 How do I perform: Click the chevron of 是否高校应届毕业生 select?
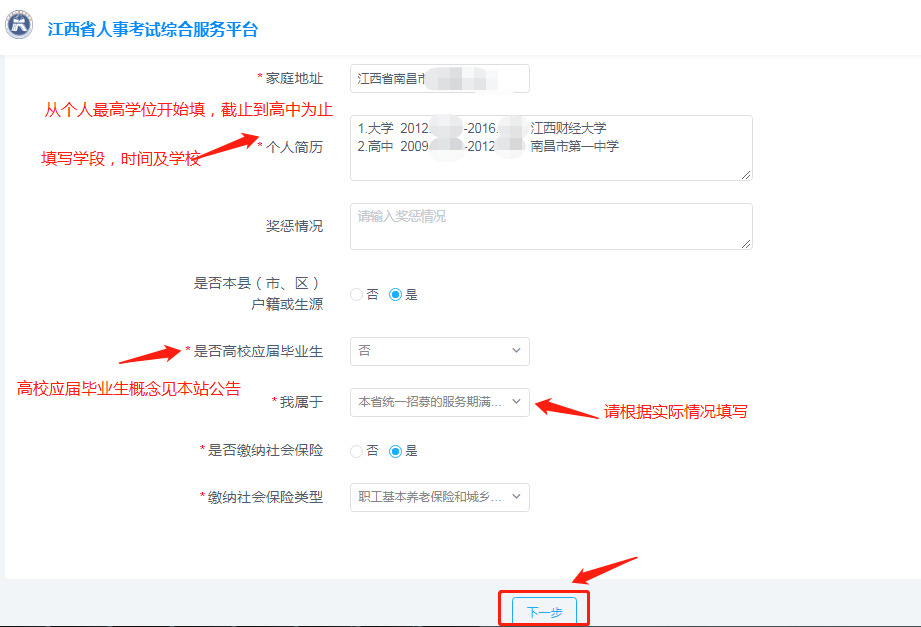tap(516, 350)
